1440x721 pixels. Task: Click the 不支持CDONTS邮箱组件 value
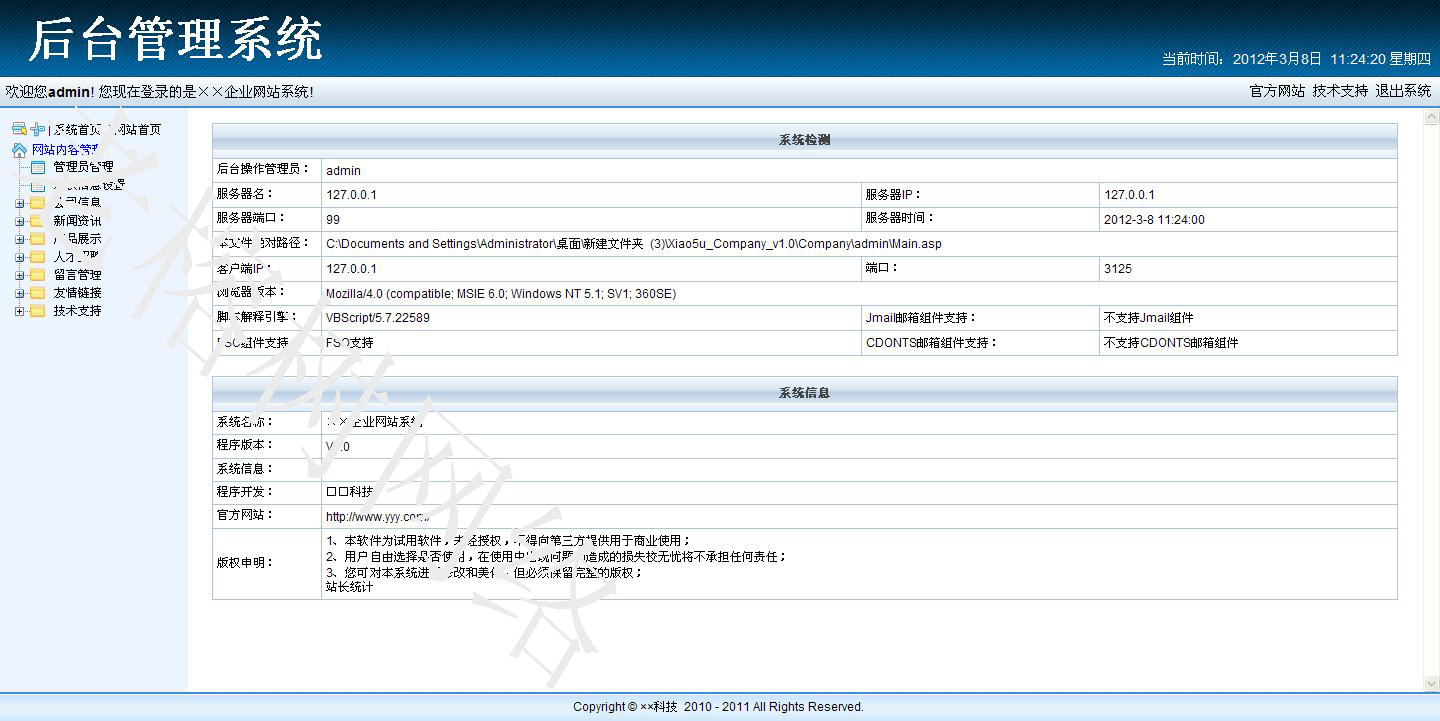pyautogui.click(x=1171, y=343)
